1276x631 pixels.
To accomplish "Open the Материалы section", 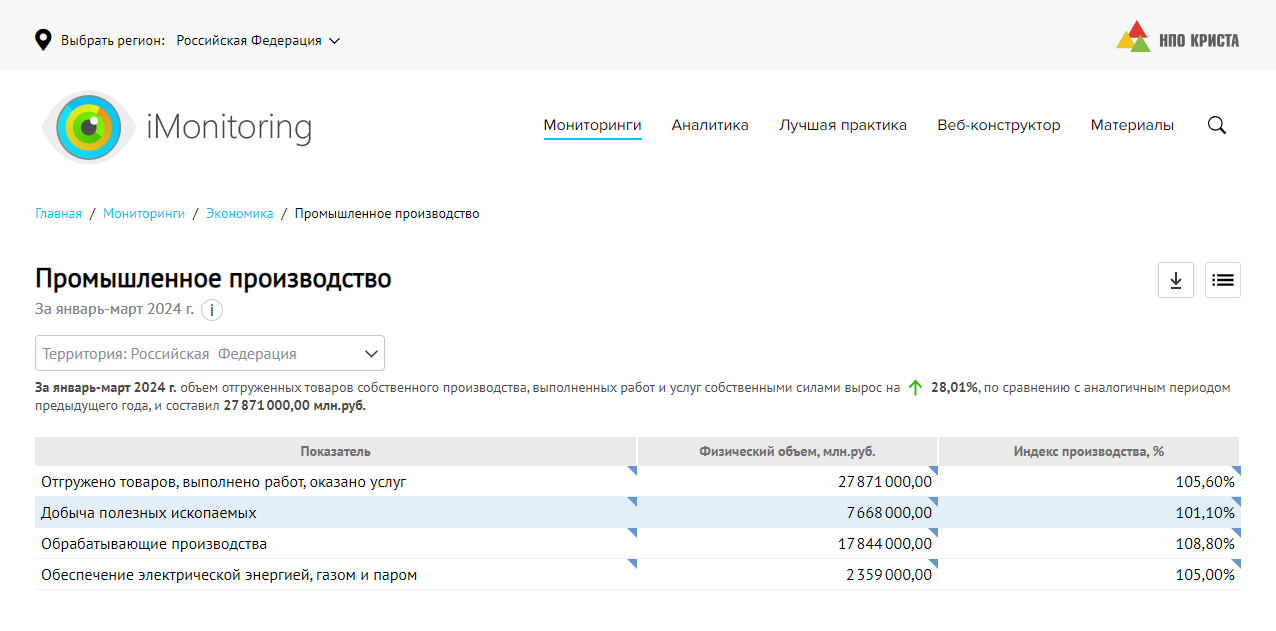I will click(x=1132, y=125).
